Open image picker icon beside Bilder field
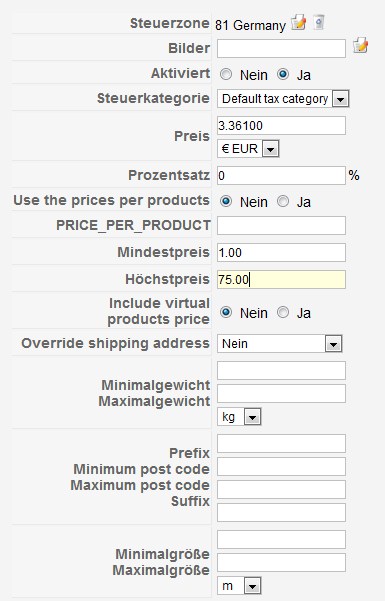Screen dimensions: 385x601 (x=360, y=46)
